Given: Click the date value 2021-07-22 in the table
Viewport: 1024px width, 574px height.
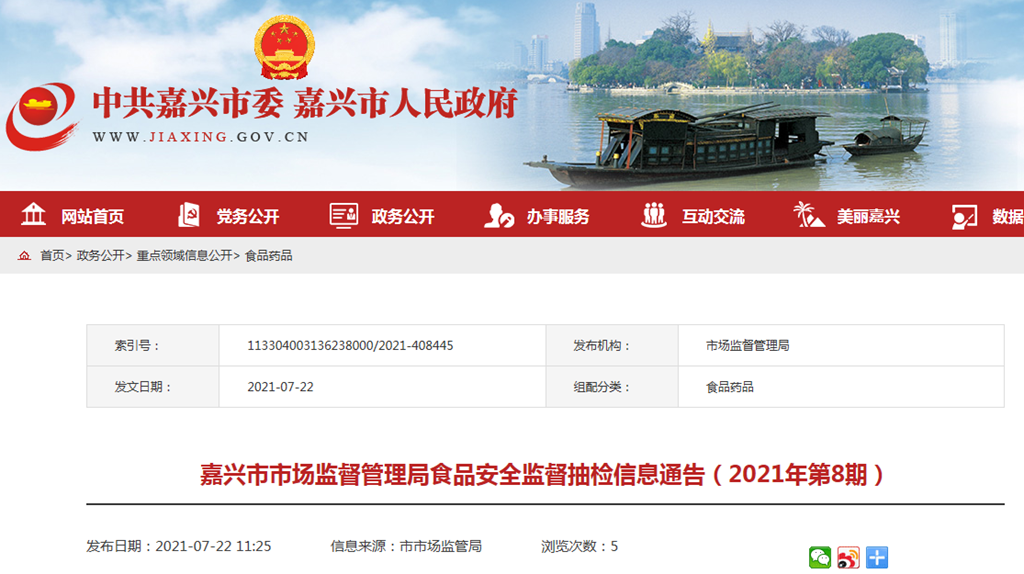Looking at the screenshot, I should 280,387.
